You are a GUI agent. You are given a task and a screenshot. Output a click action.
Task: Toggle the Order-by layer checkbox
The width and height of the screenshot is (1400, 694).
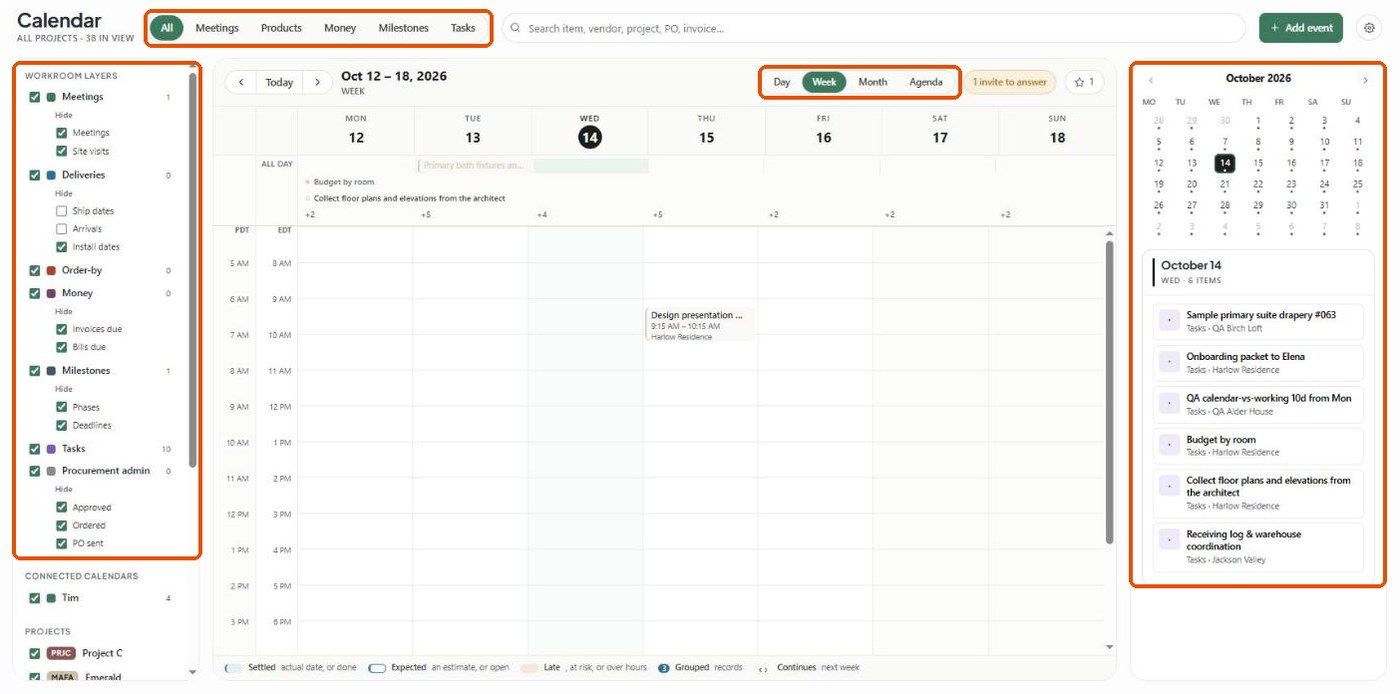coord(35,270)
